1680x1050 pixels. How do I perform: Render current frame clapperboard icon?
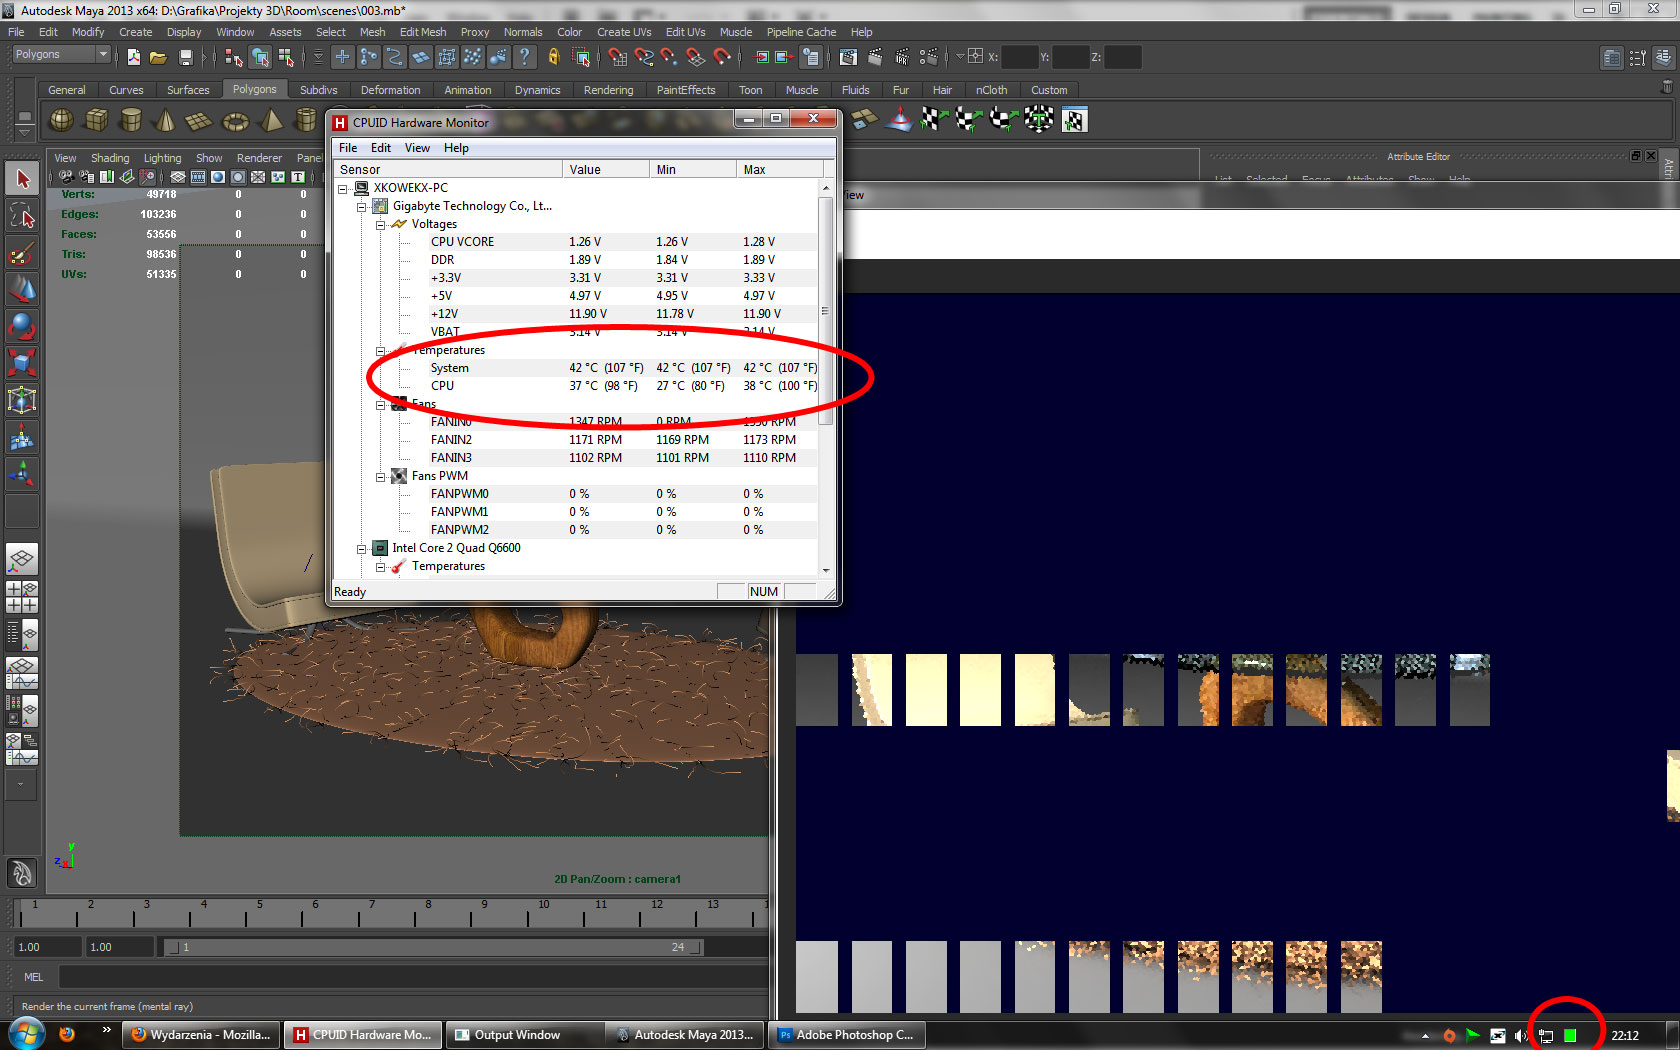coord(876,57)
